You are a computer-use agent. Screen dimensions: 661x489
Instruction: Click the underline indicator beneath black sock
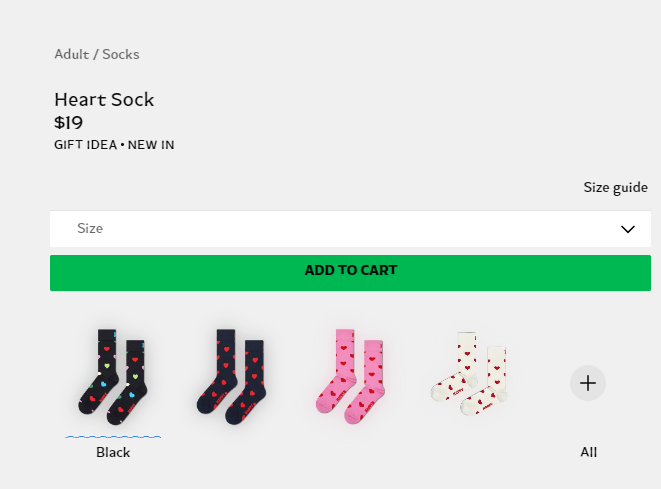pyautogui.click(x=113, y=437)
